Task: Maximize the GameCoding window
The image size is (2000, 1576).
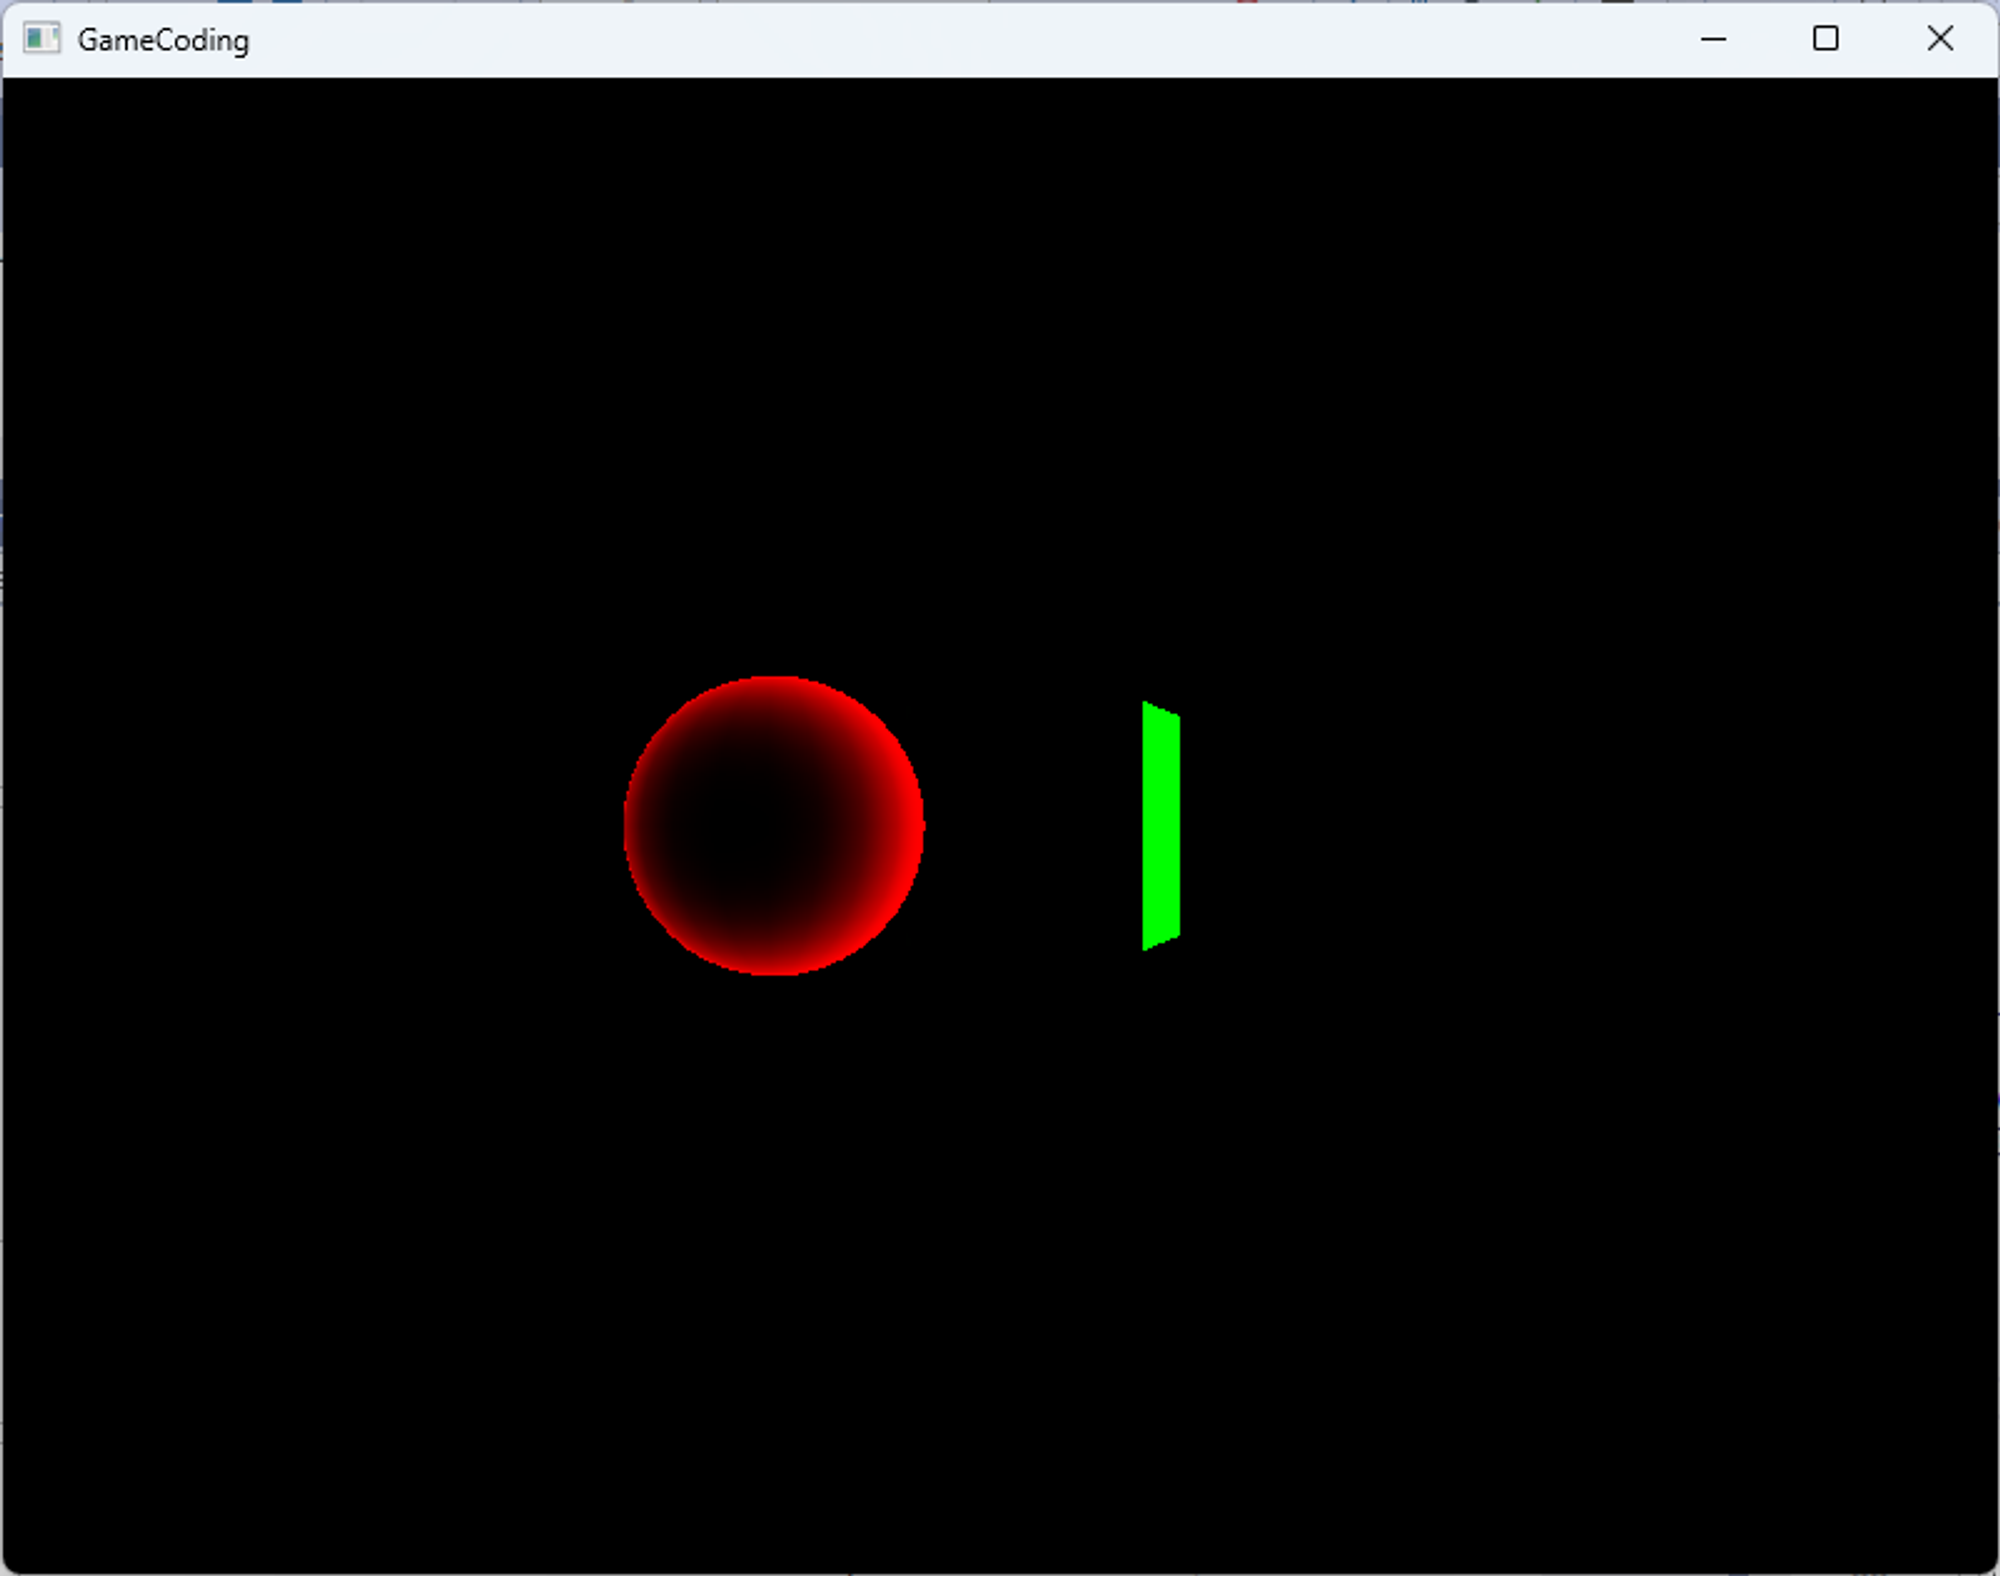Action: tap(1825, 39)
